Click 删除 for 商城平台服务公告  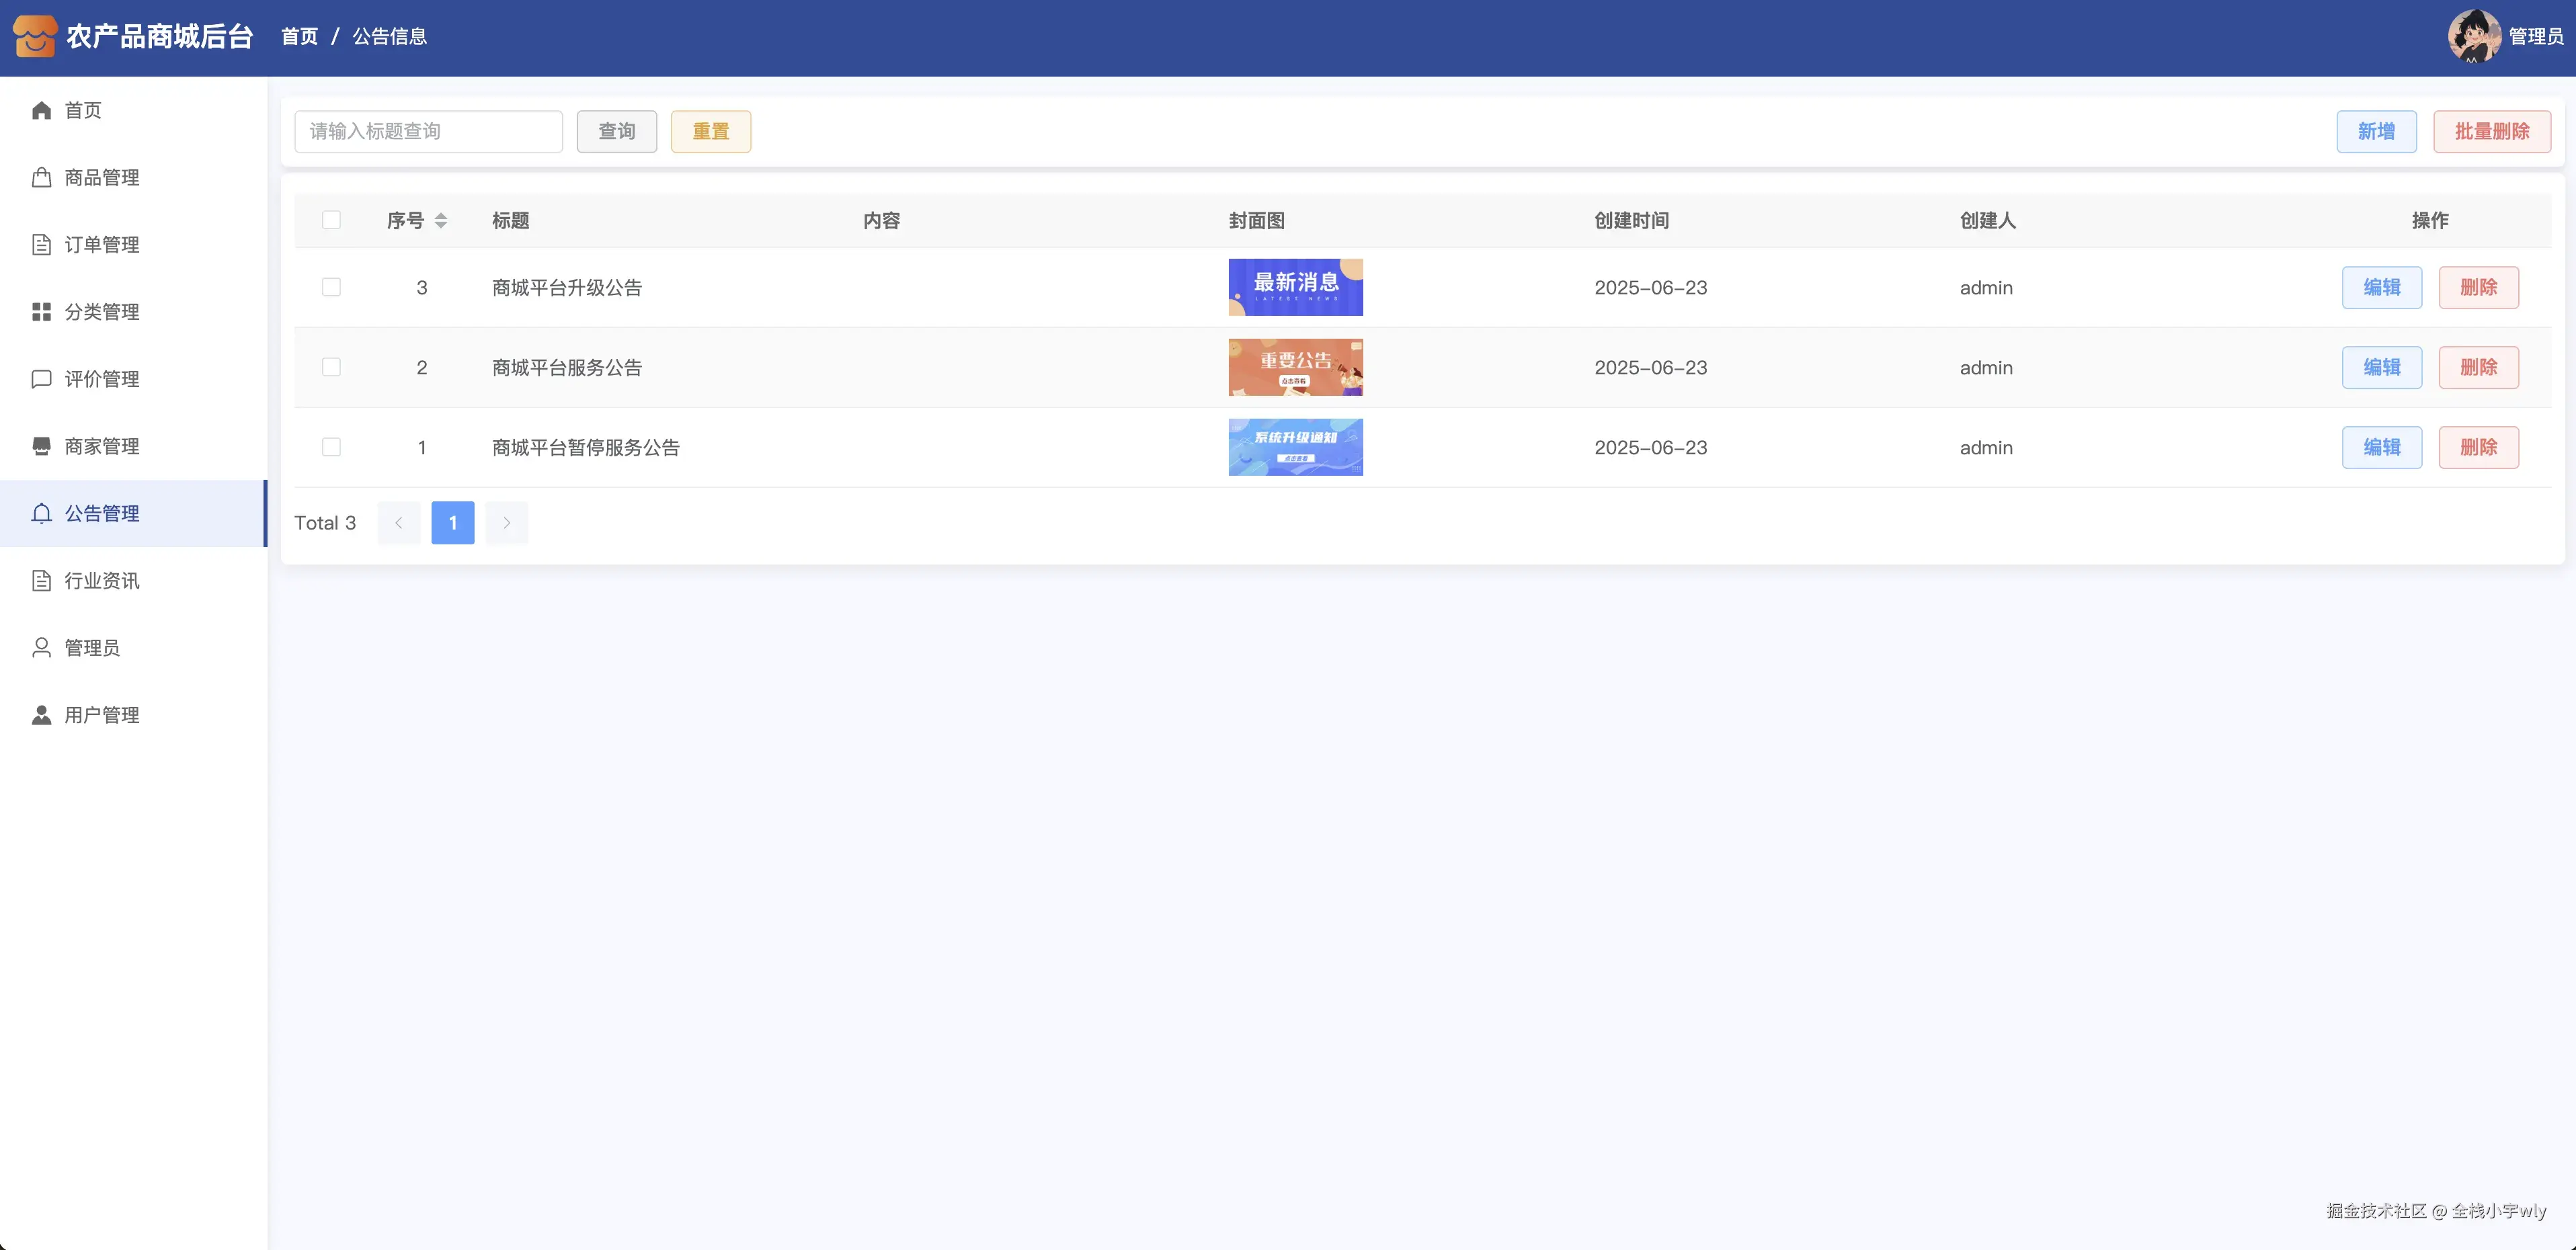[2478, 367]
